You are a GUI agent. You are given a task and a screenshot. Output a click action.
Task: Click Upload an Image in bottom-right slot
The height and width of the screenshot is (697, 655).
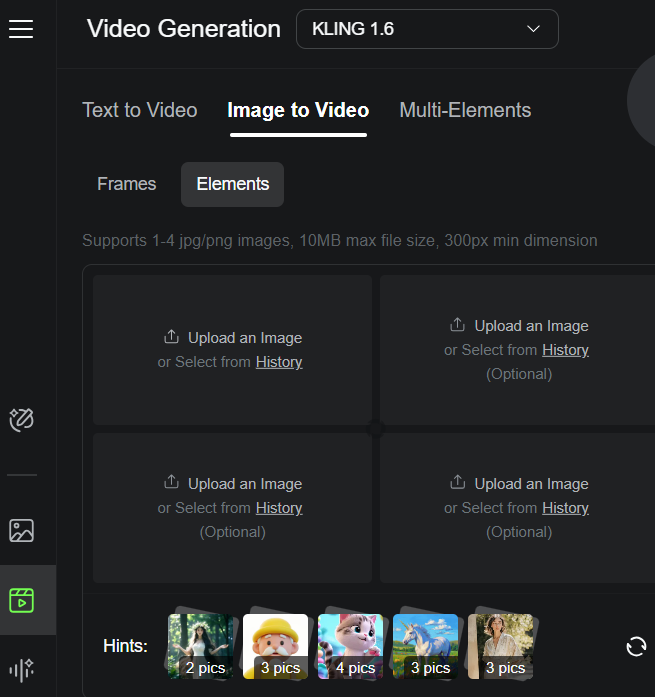click(531, 484)
